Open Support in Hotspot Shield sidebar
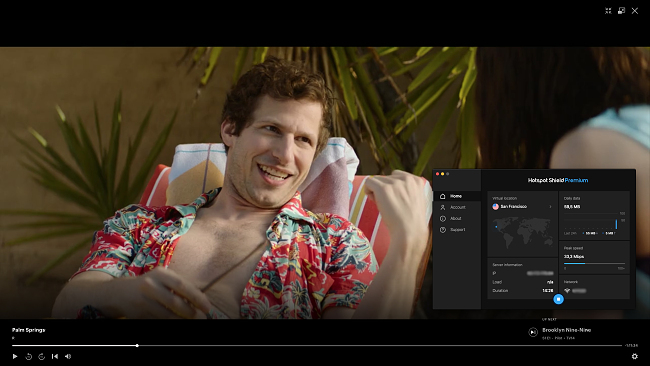650x366 pixels. [457, 230]
